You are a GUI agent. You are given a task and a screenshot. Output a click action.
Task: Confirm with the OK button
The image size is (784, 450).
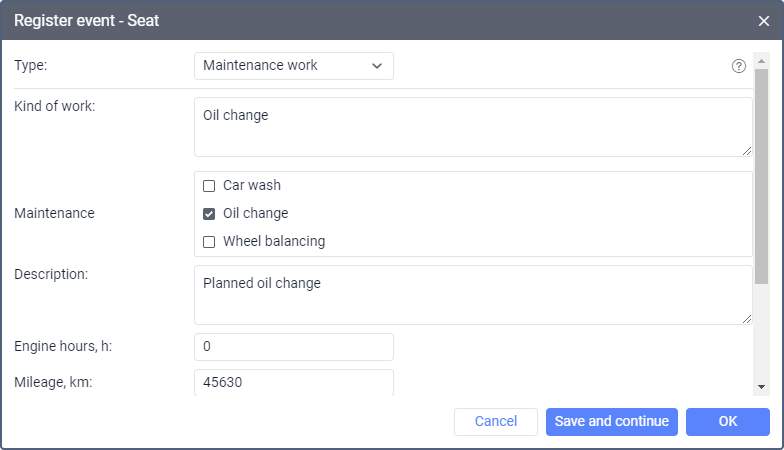pyautogui.click(x=727, y=421)
